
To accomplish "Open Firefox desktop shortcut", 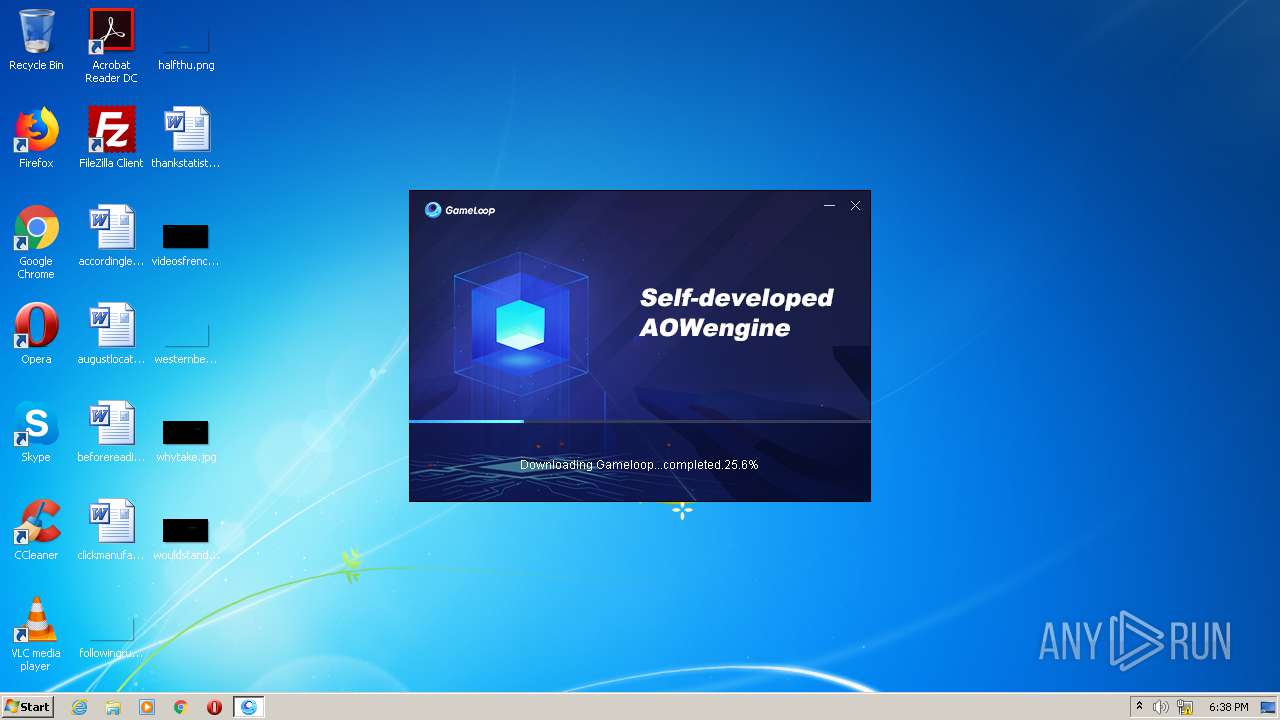I will click(36, 139).
